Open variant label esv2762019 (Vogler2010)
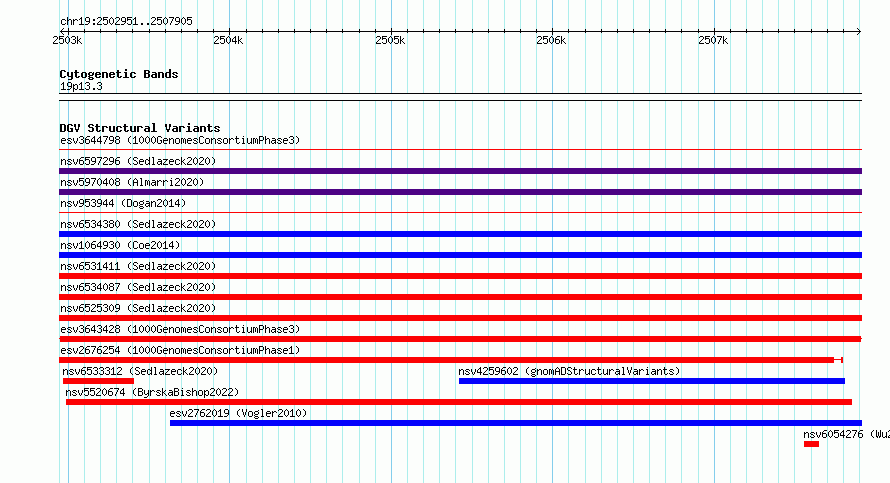Screen dimensions: 890x483 point(238,413)
